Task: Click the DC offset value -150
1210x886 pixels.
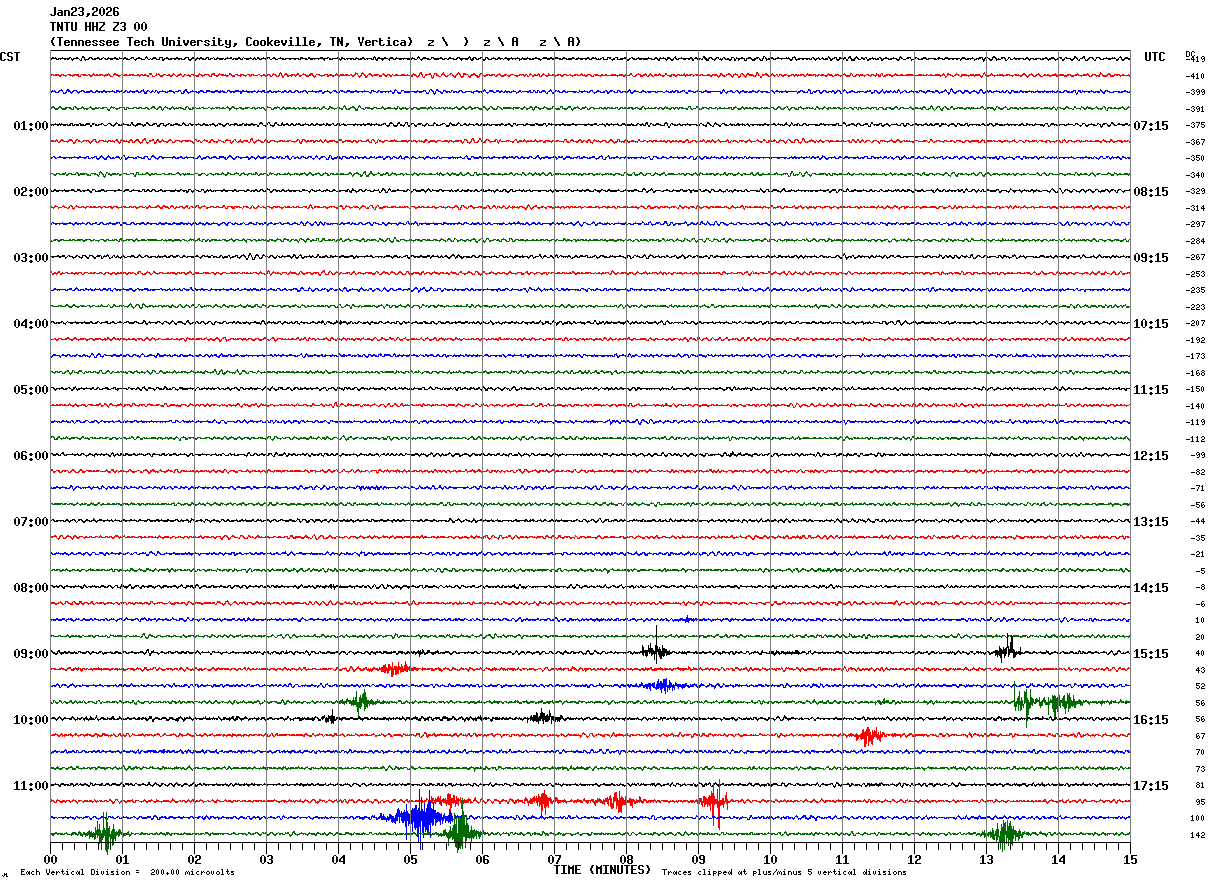Action: (1195, 389)
